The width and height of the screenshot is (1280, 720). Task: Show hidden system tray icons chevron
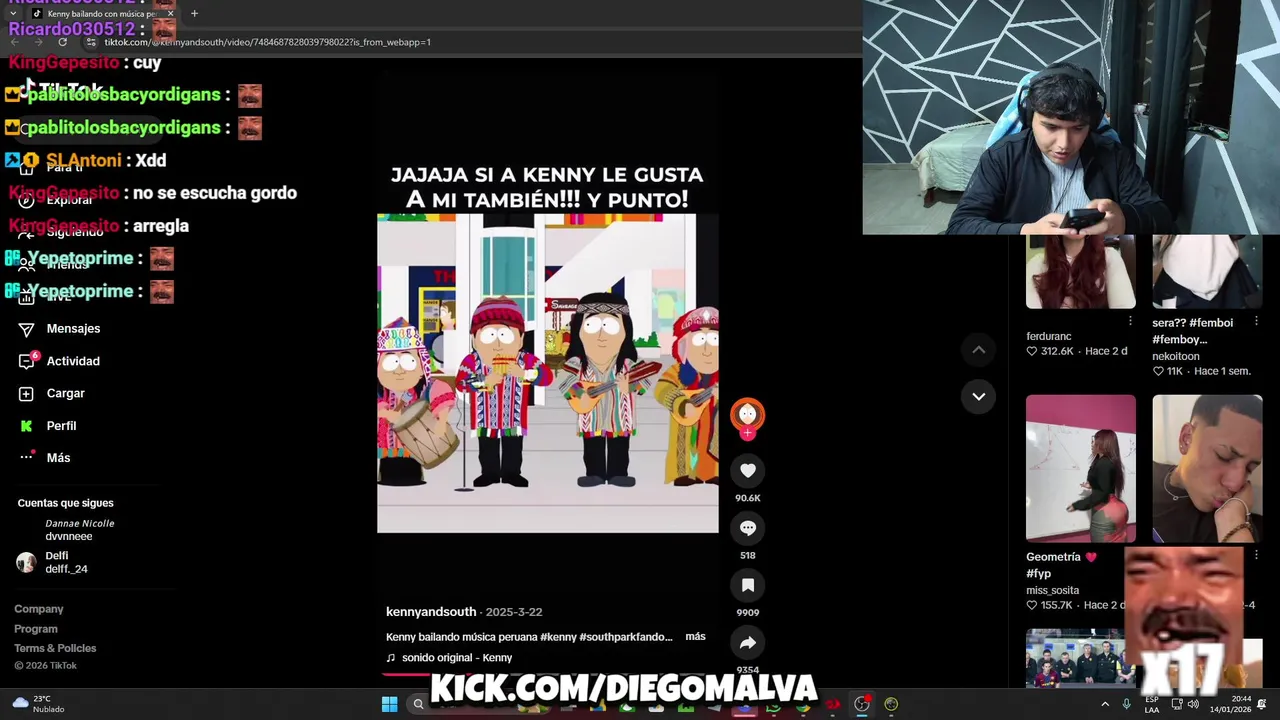coord(1105,704)
